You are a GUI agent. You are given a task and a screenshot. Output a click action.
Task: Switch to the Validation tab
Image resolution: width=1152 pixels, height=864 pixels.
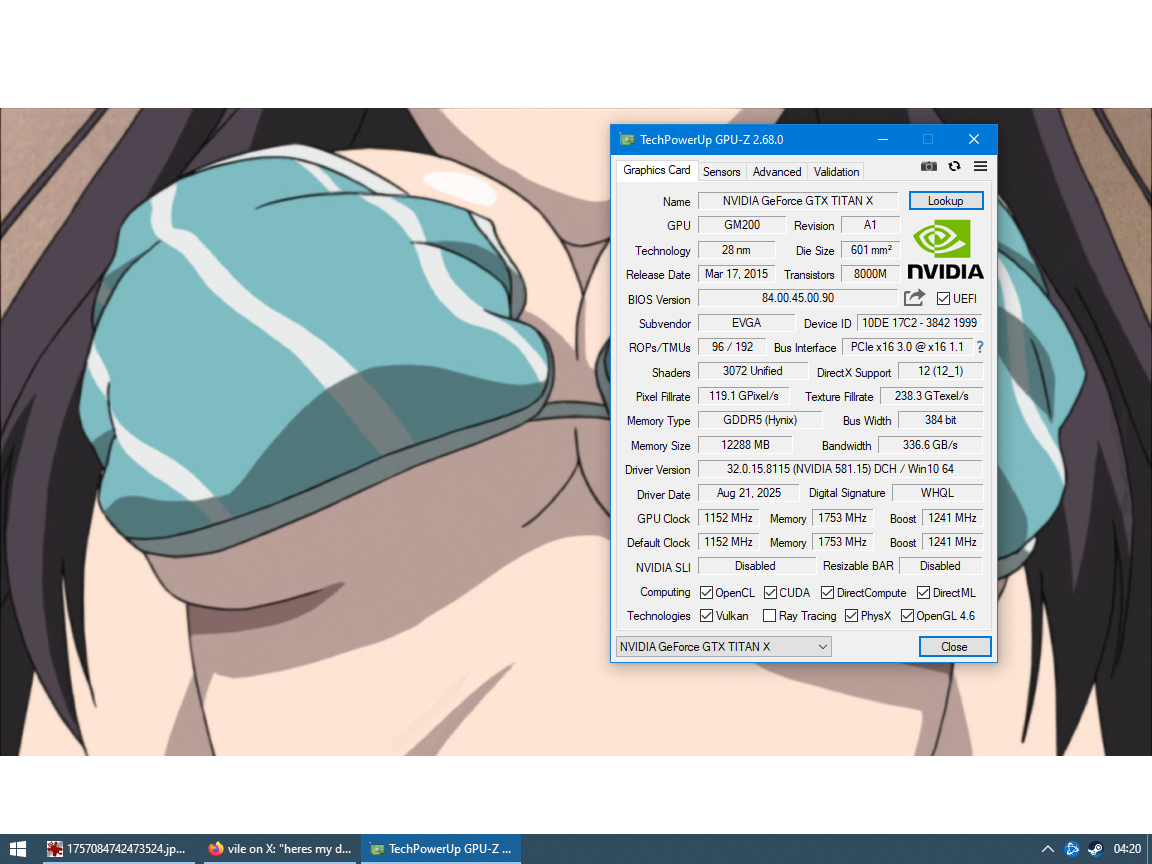coord(836,171)
